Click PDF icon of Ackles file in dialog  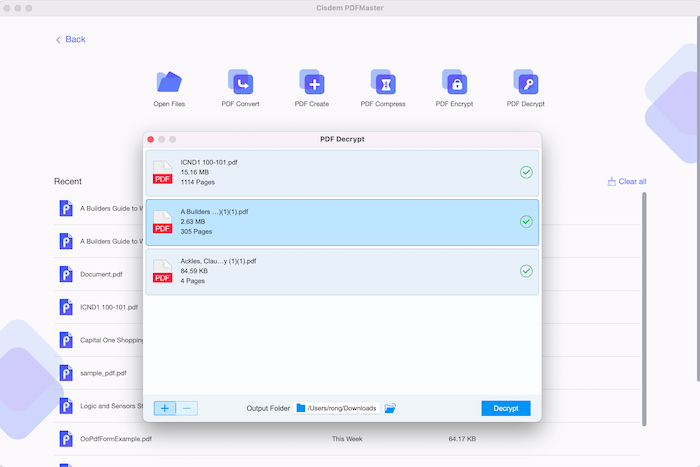click(162, 271)
